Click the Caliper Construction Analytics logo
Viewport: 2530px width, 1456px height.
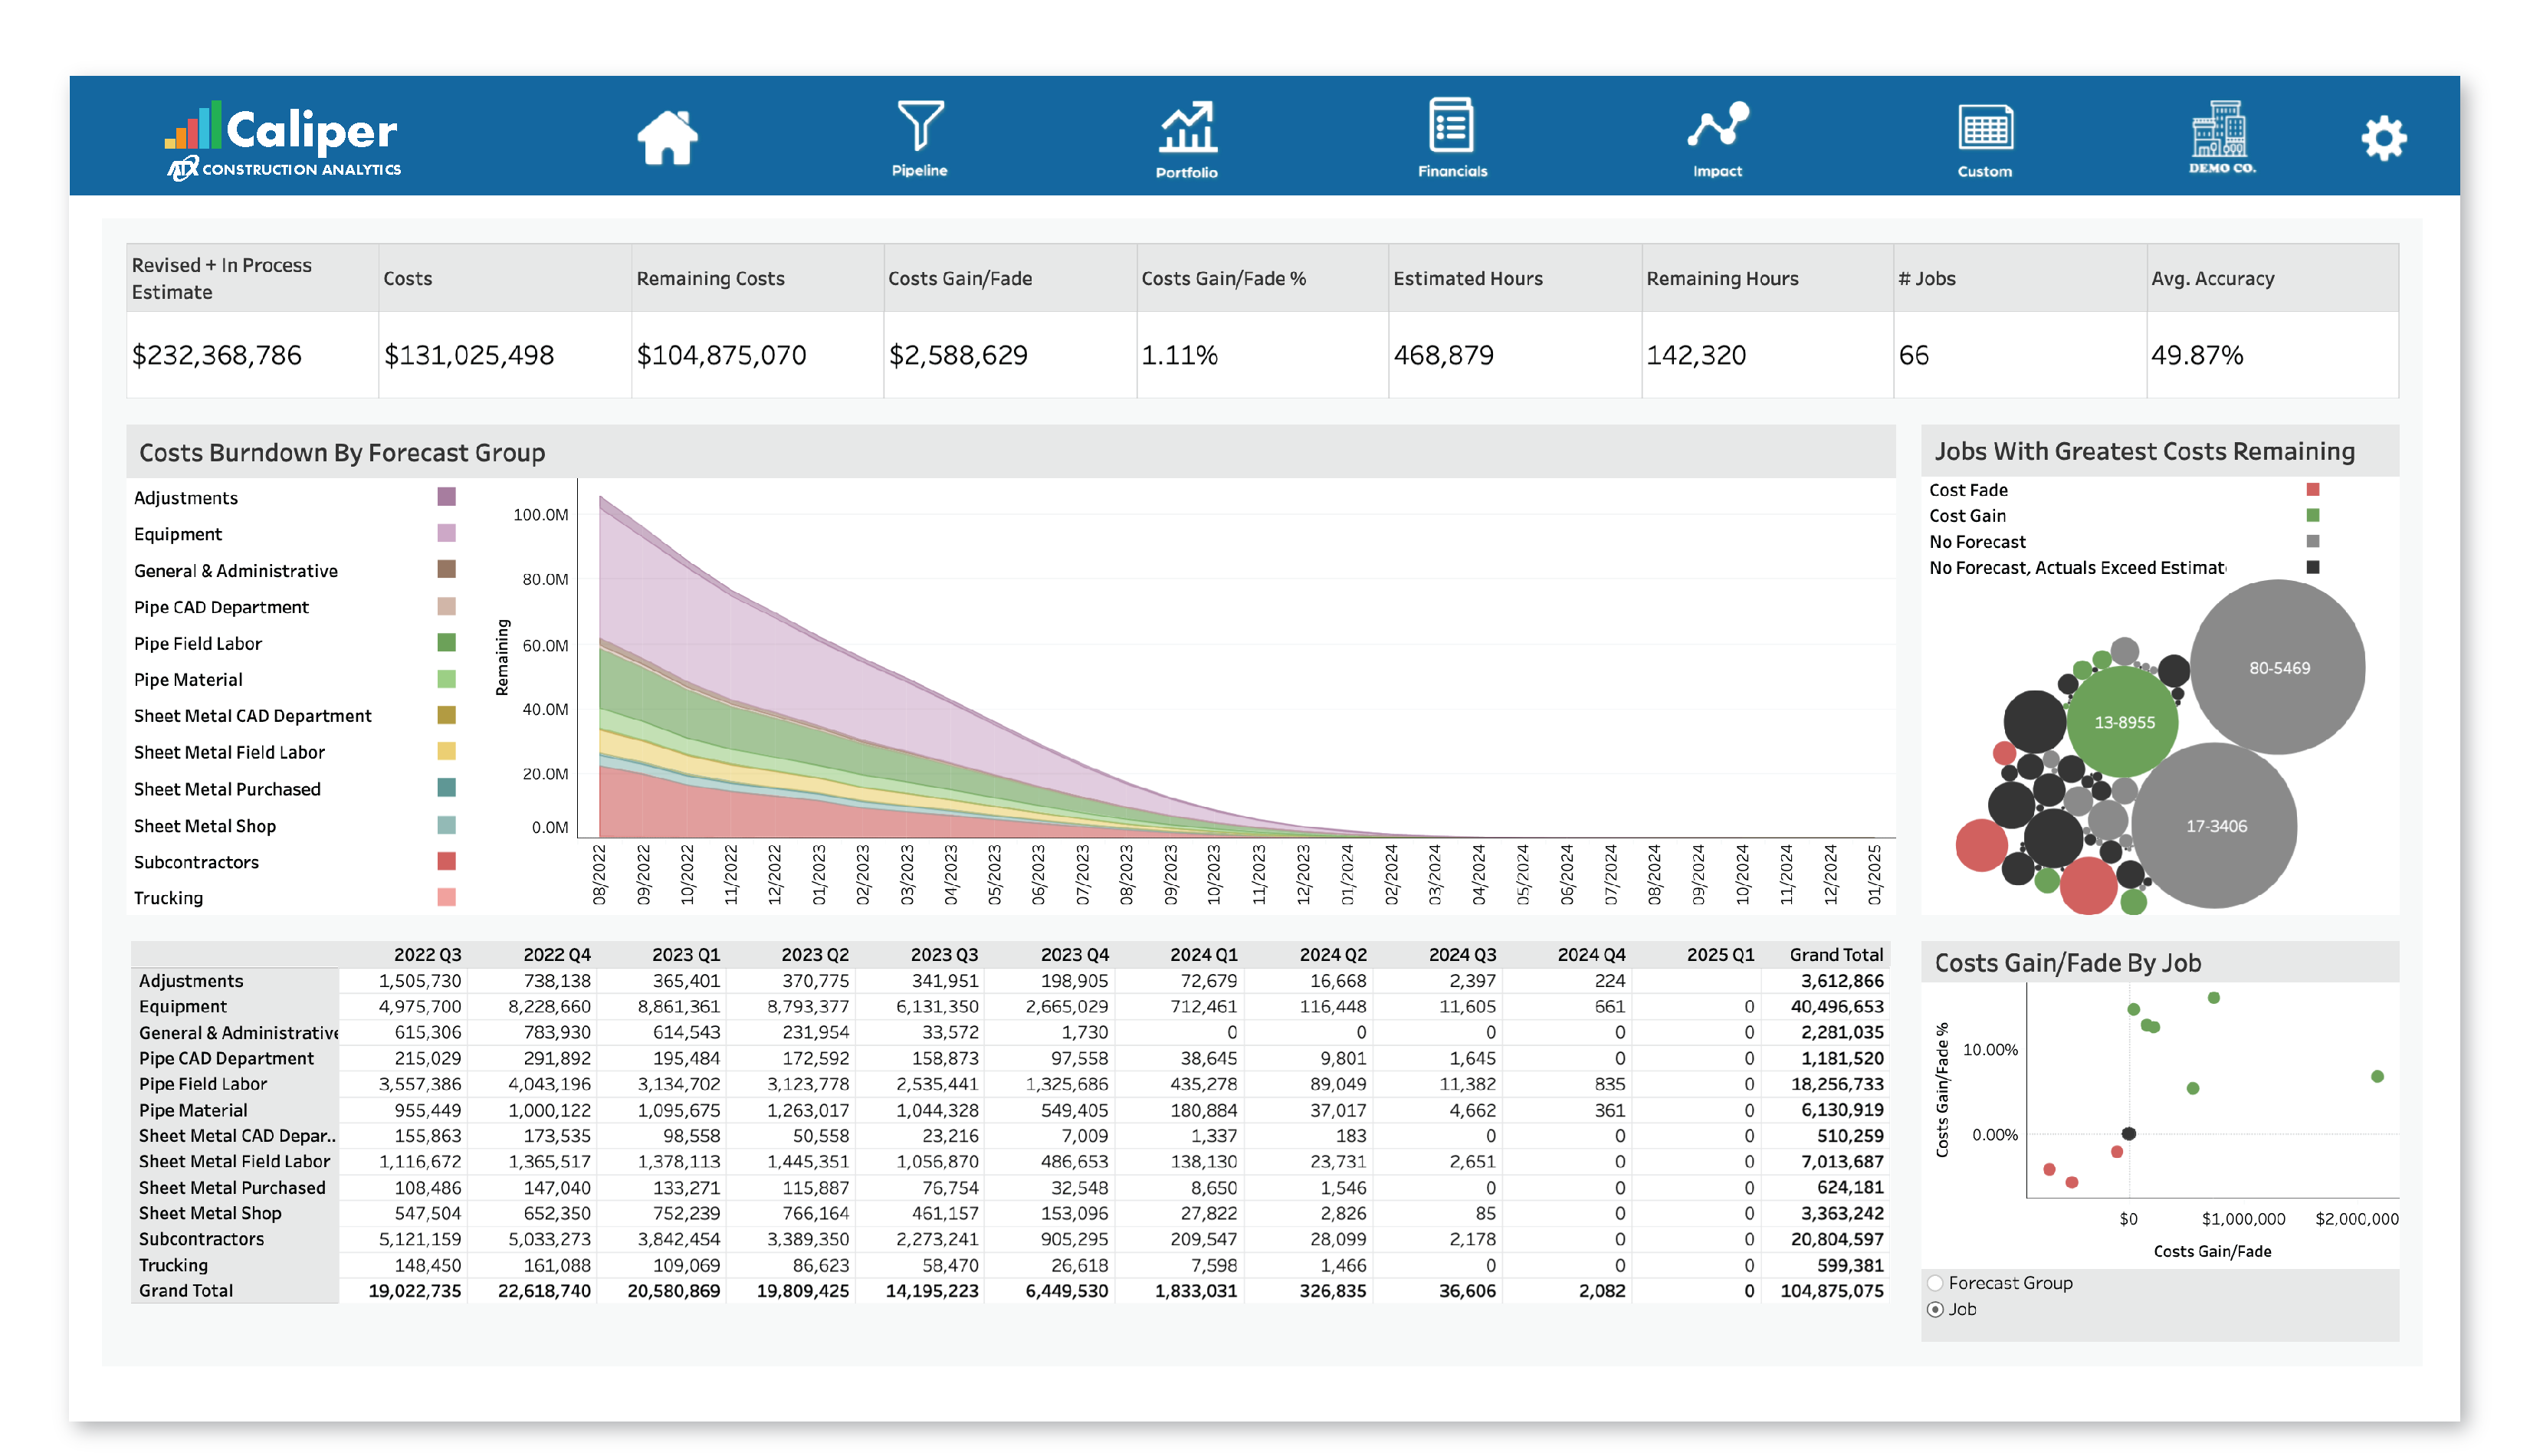(283, 137)
